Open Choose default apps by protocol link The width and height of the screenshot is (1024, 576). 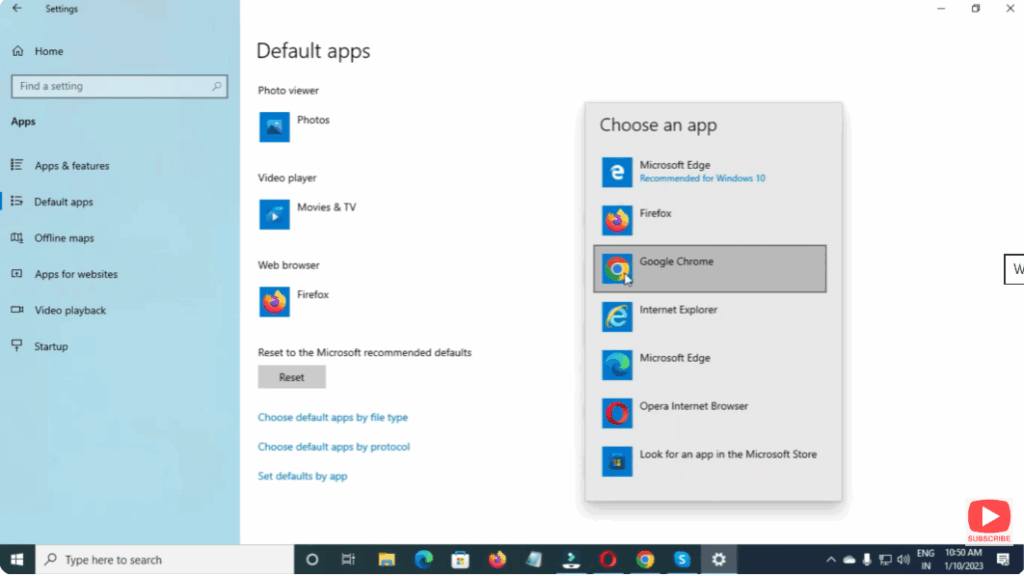tap(333, 447)
